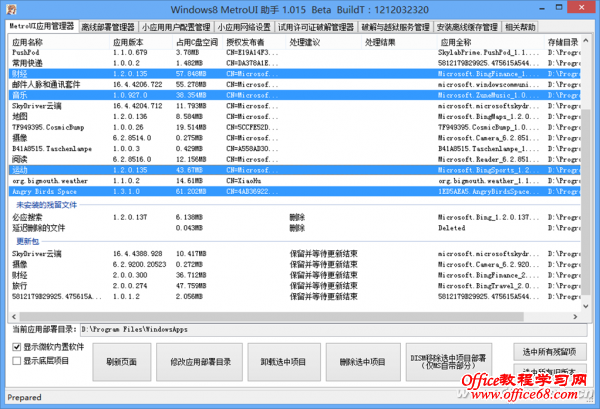Select the 7F949395.CosmicBump row

click(x=295, y=127)
